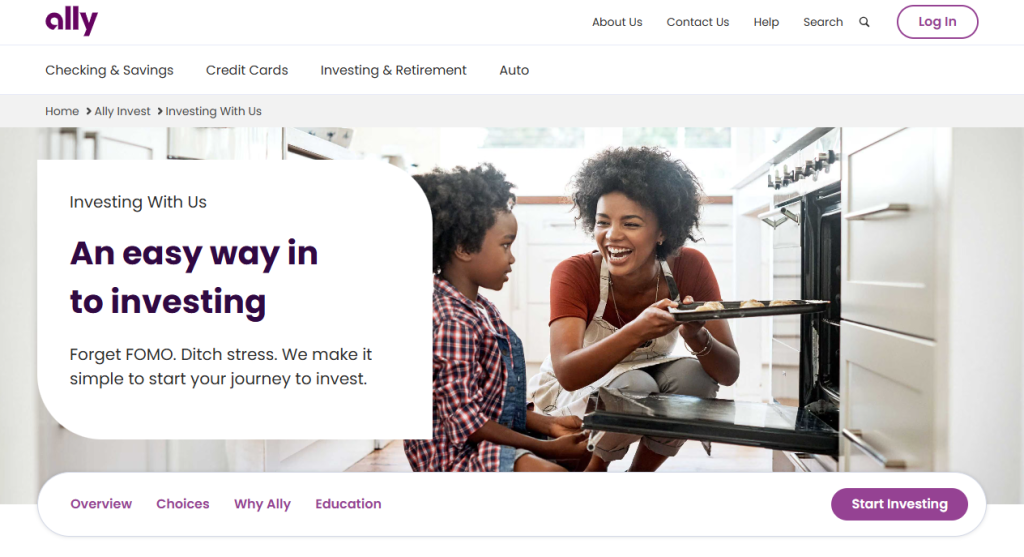Select the Auto menu item
The image size is (1024, 557).
[x=514, y=70]
